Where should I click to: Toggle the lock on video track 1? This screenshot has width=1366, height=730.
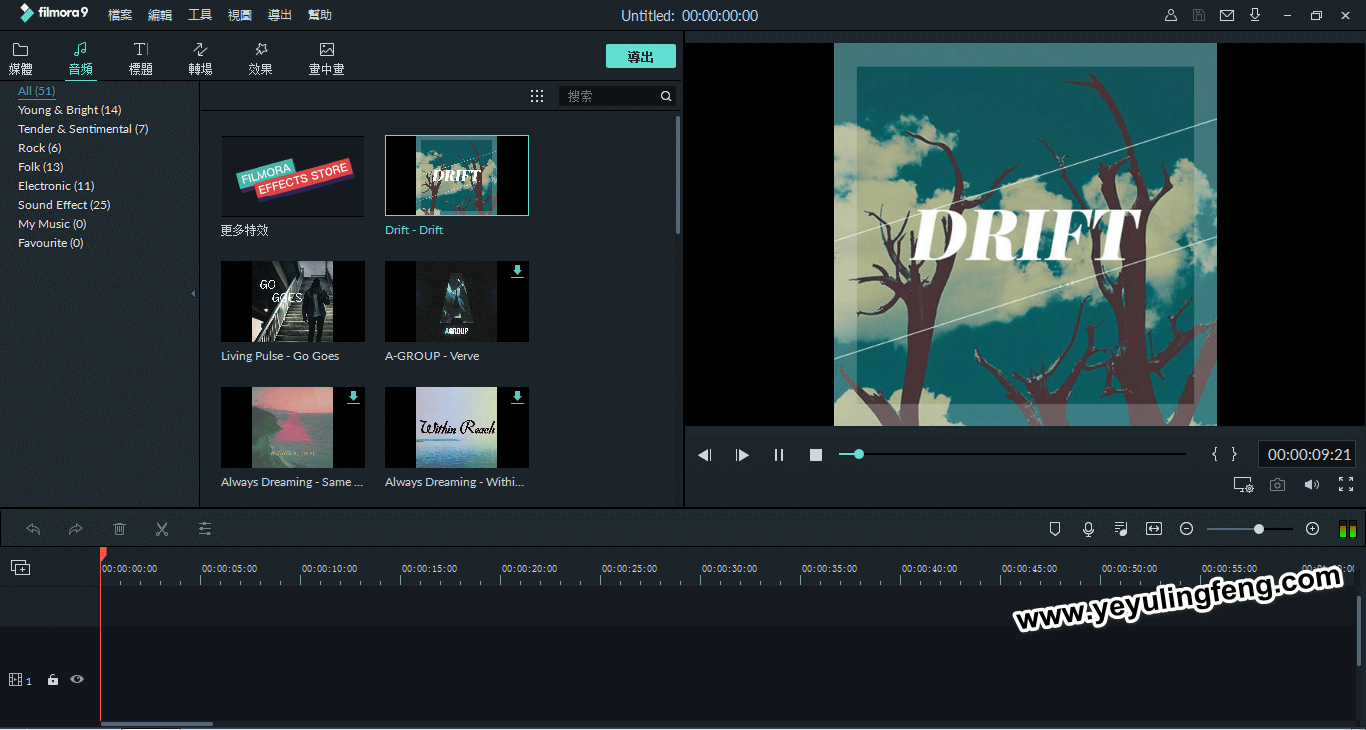[x=53, y=680]
